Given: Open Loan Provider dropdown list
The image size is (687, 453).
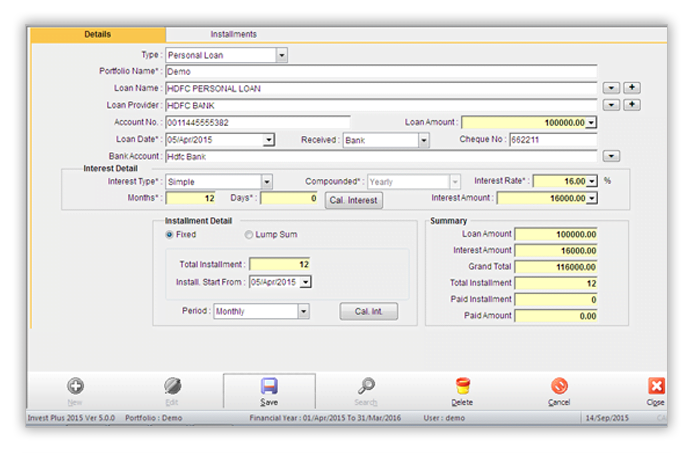Looking at the screenshot, I should [611, 105].
